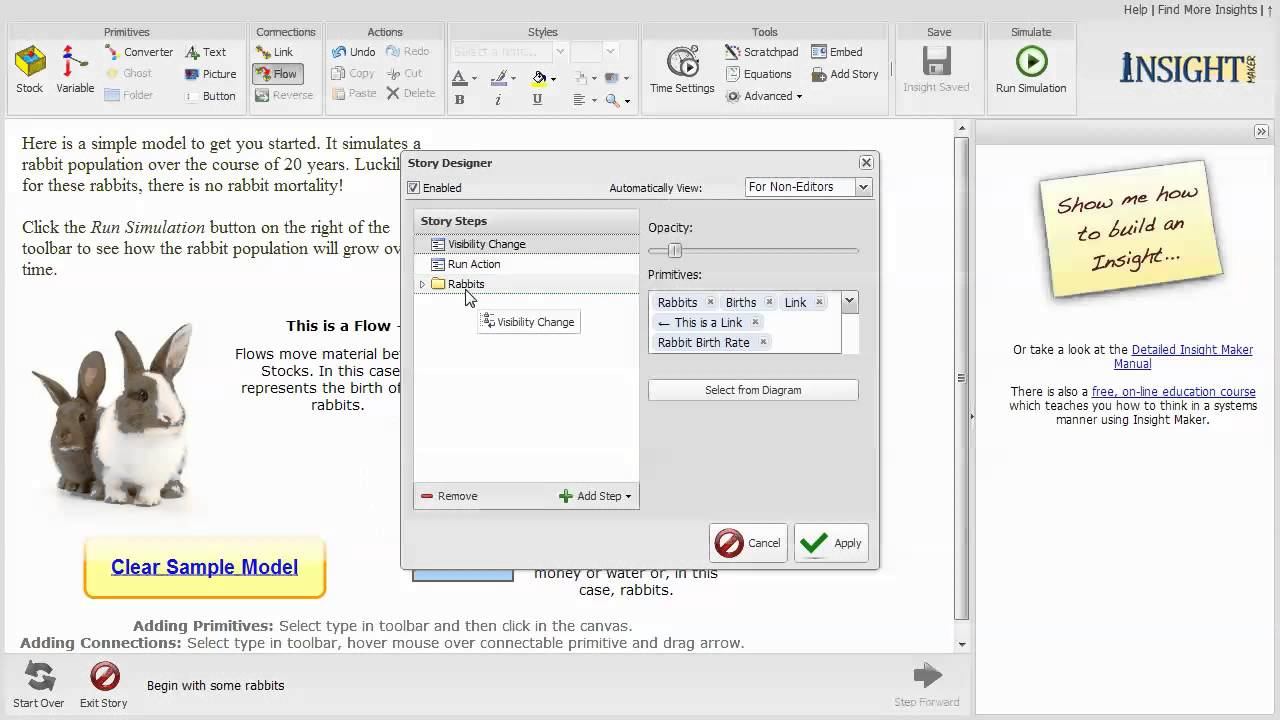Open the zoom magnifier dropdown
Image resolution: width=1280 pixels, height=720 pixels.
pyautogui.click(x=618, y=100)
